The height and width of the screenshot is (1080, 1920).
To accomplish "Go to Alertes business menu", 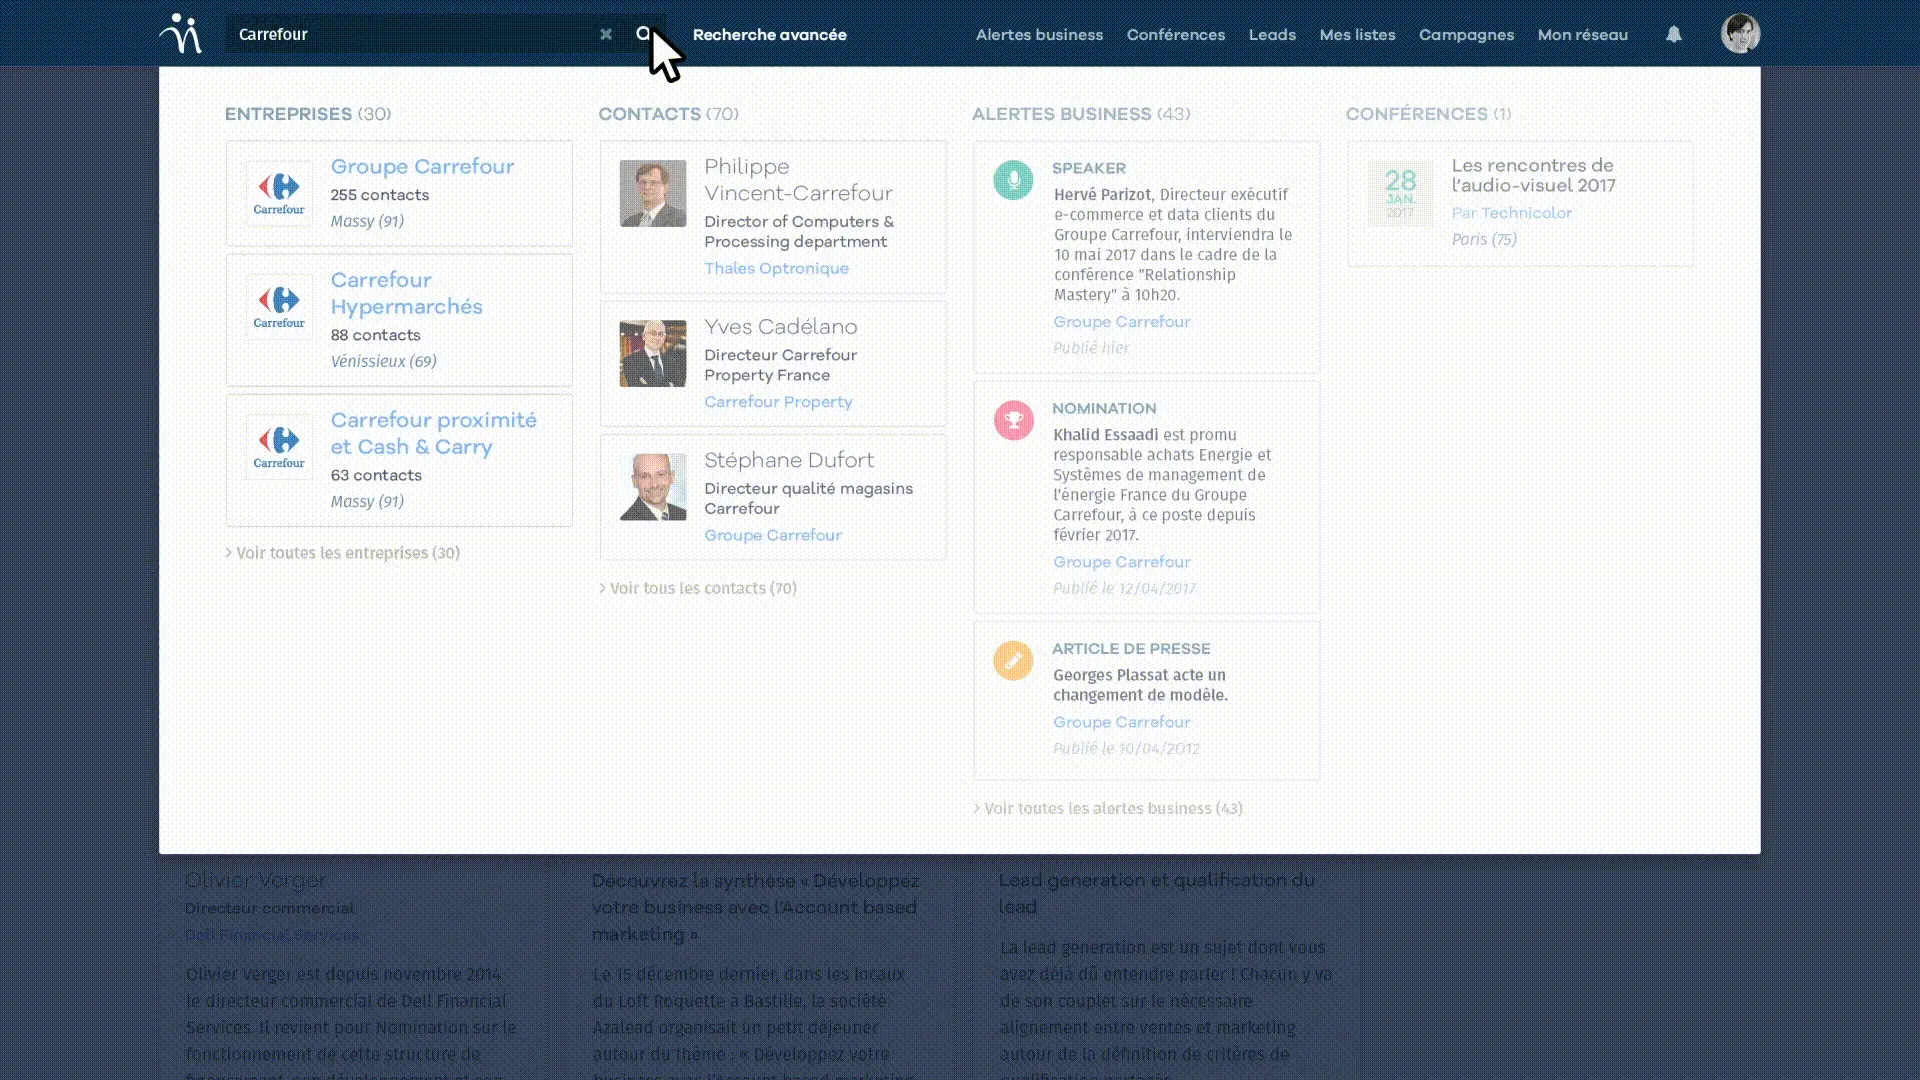I will point(1039,34).
